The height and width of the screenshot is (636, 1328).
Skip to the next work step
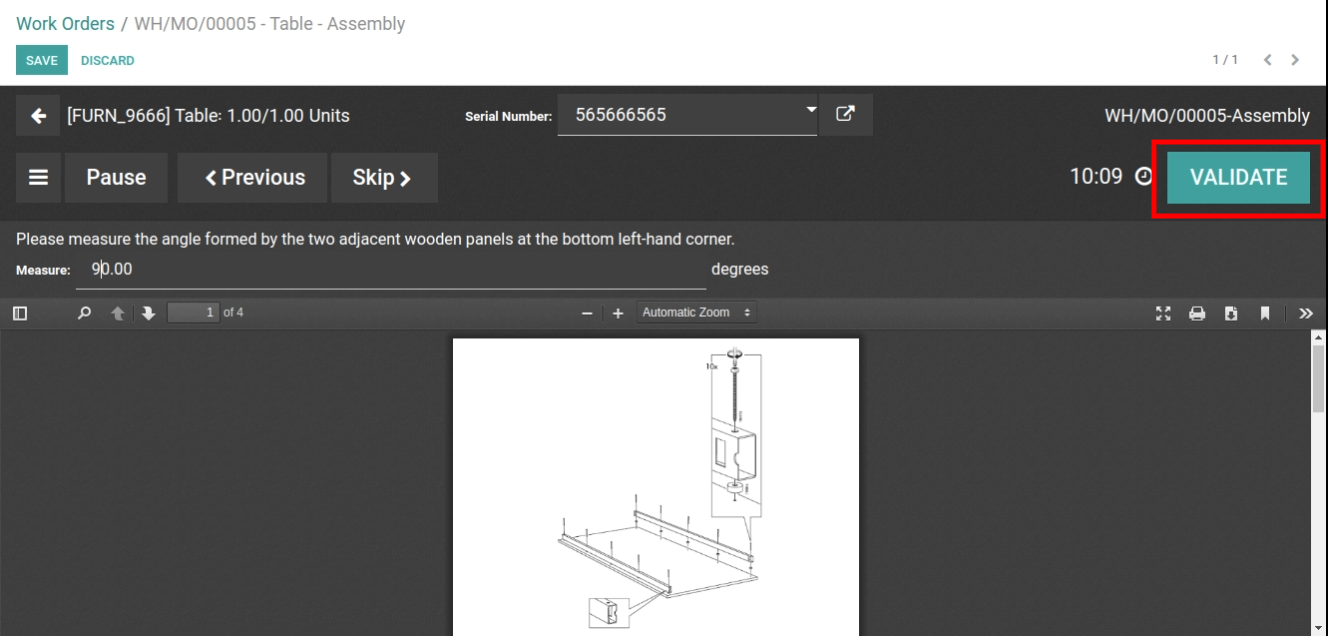(384, 177)
